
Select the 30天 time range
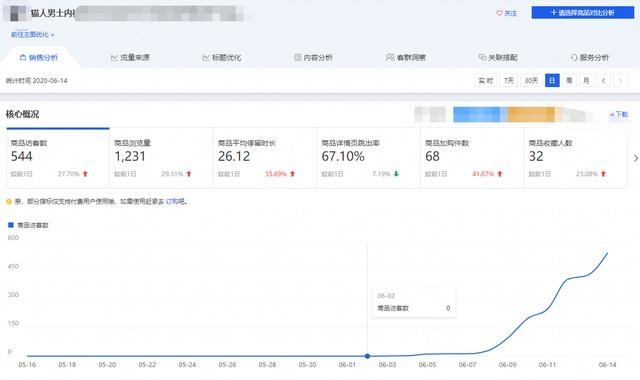[x=531, y=80]
